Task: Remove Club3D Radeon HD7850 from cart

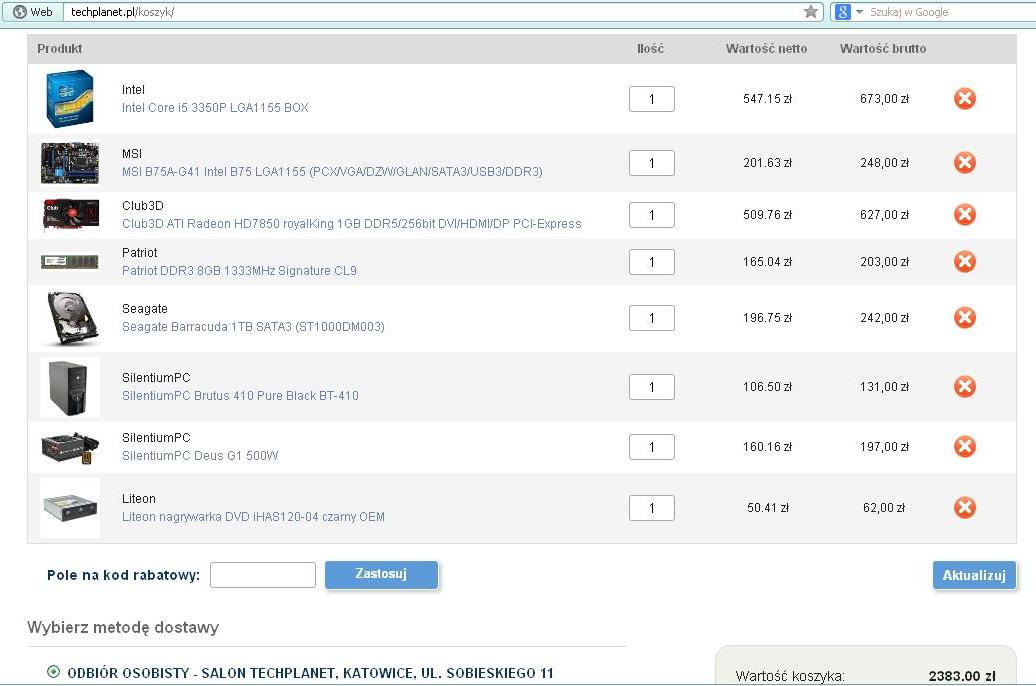Action: point(965,215)
